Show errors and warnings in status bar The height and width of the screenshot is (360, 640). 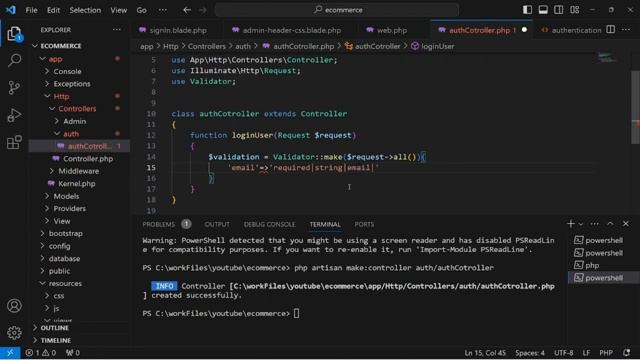click(x=40, y=353)
